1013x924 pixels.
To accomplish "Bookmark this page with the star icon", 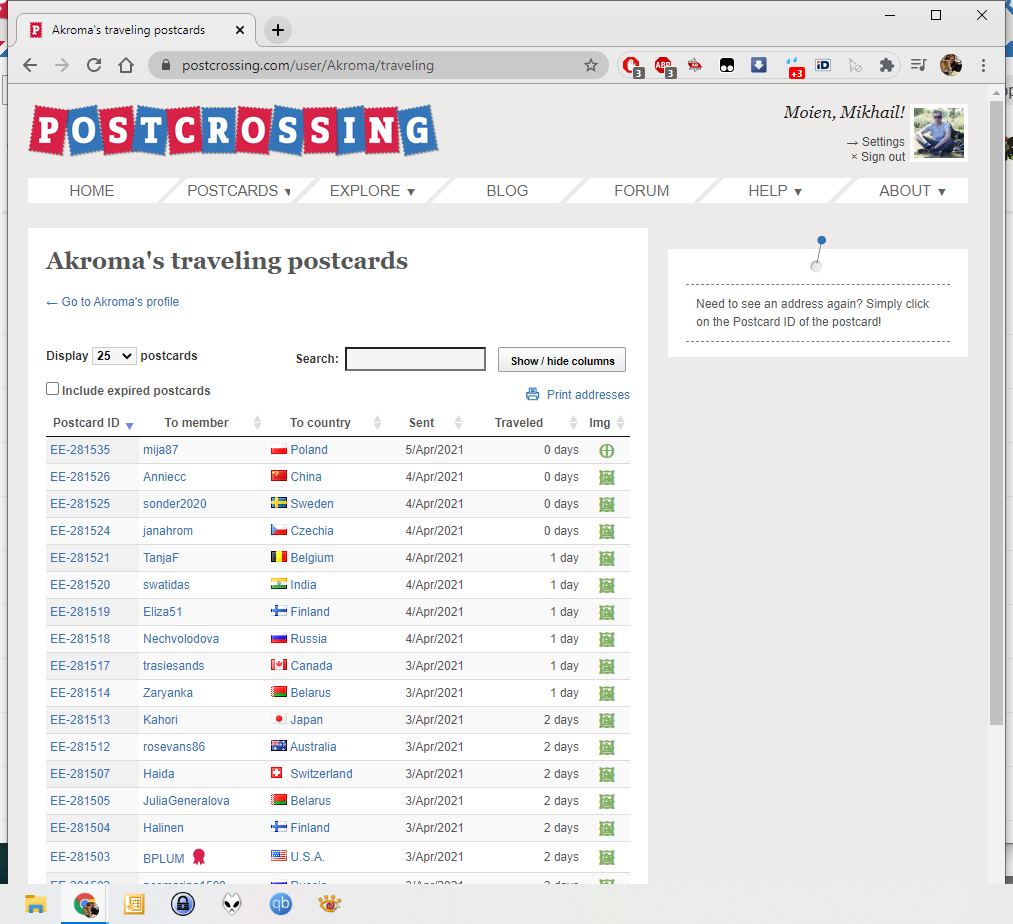I will [590, 65].
